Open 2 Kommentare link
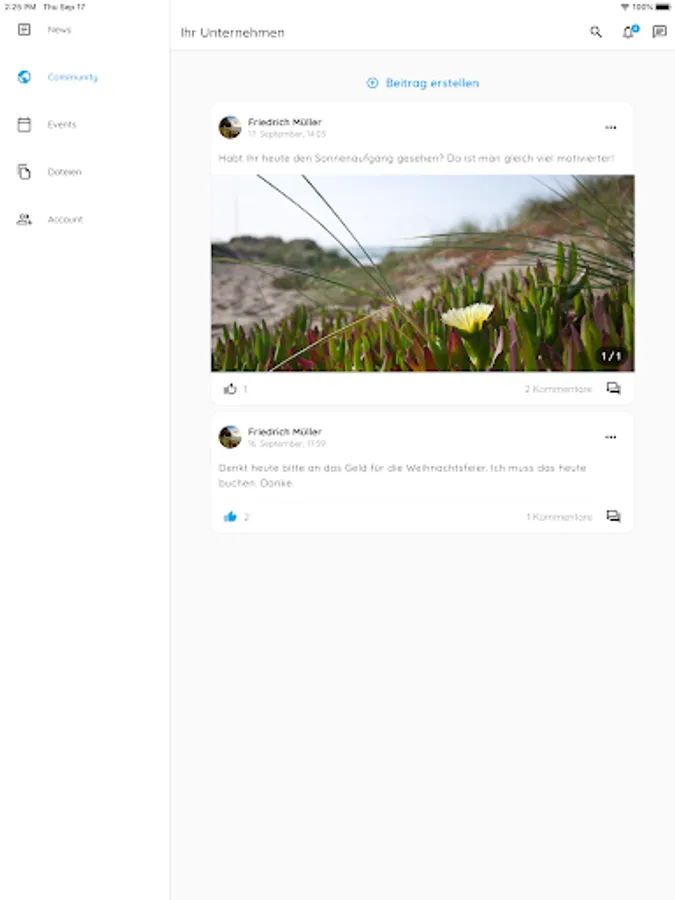The height and width of the screenshot is (900, 675). click(x=558, y=389)
